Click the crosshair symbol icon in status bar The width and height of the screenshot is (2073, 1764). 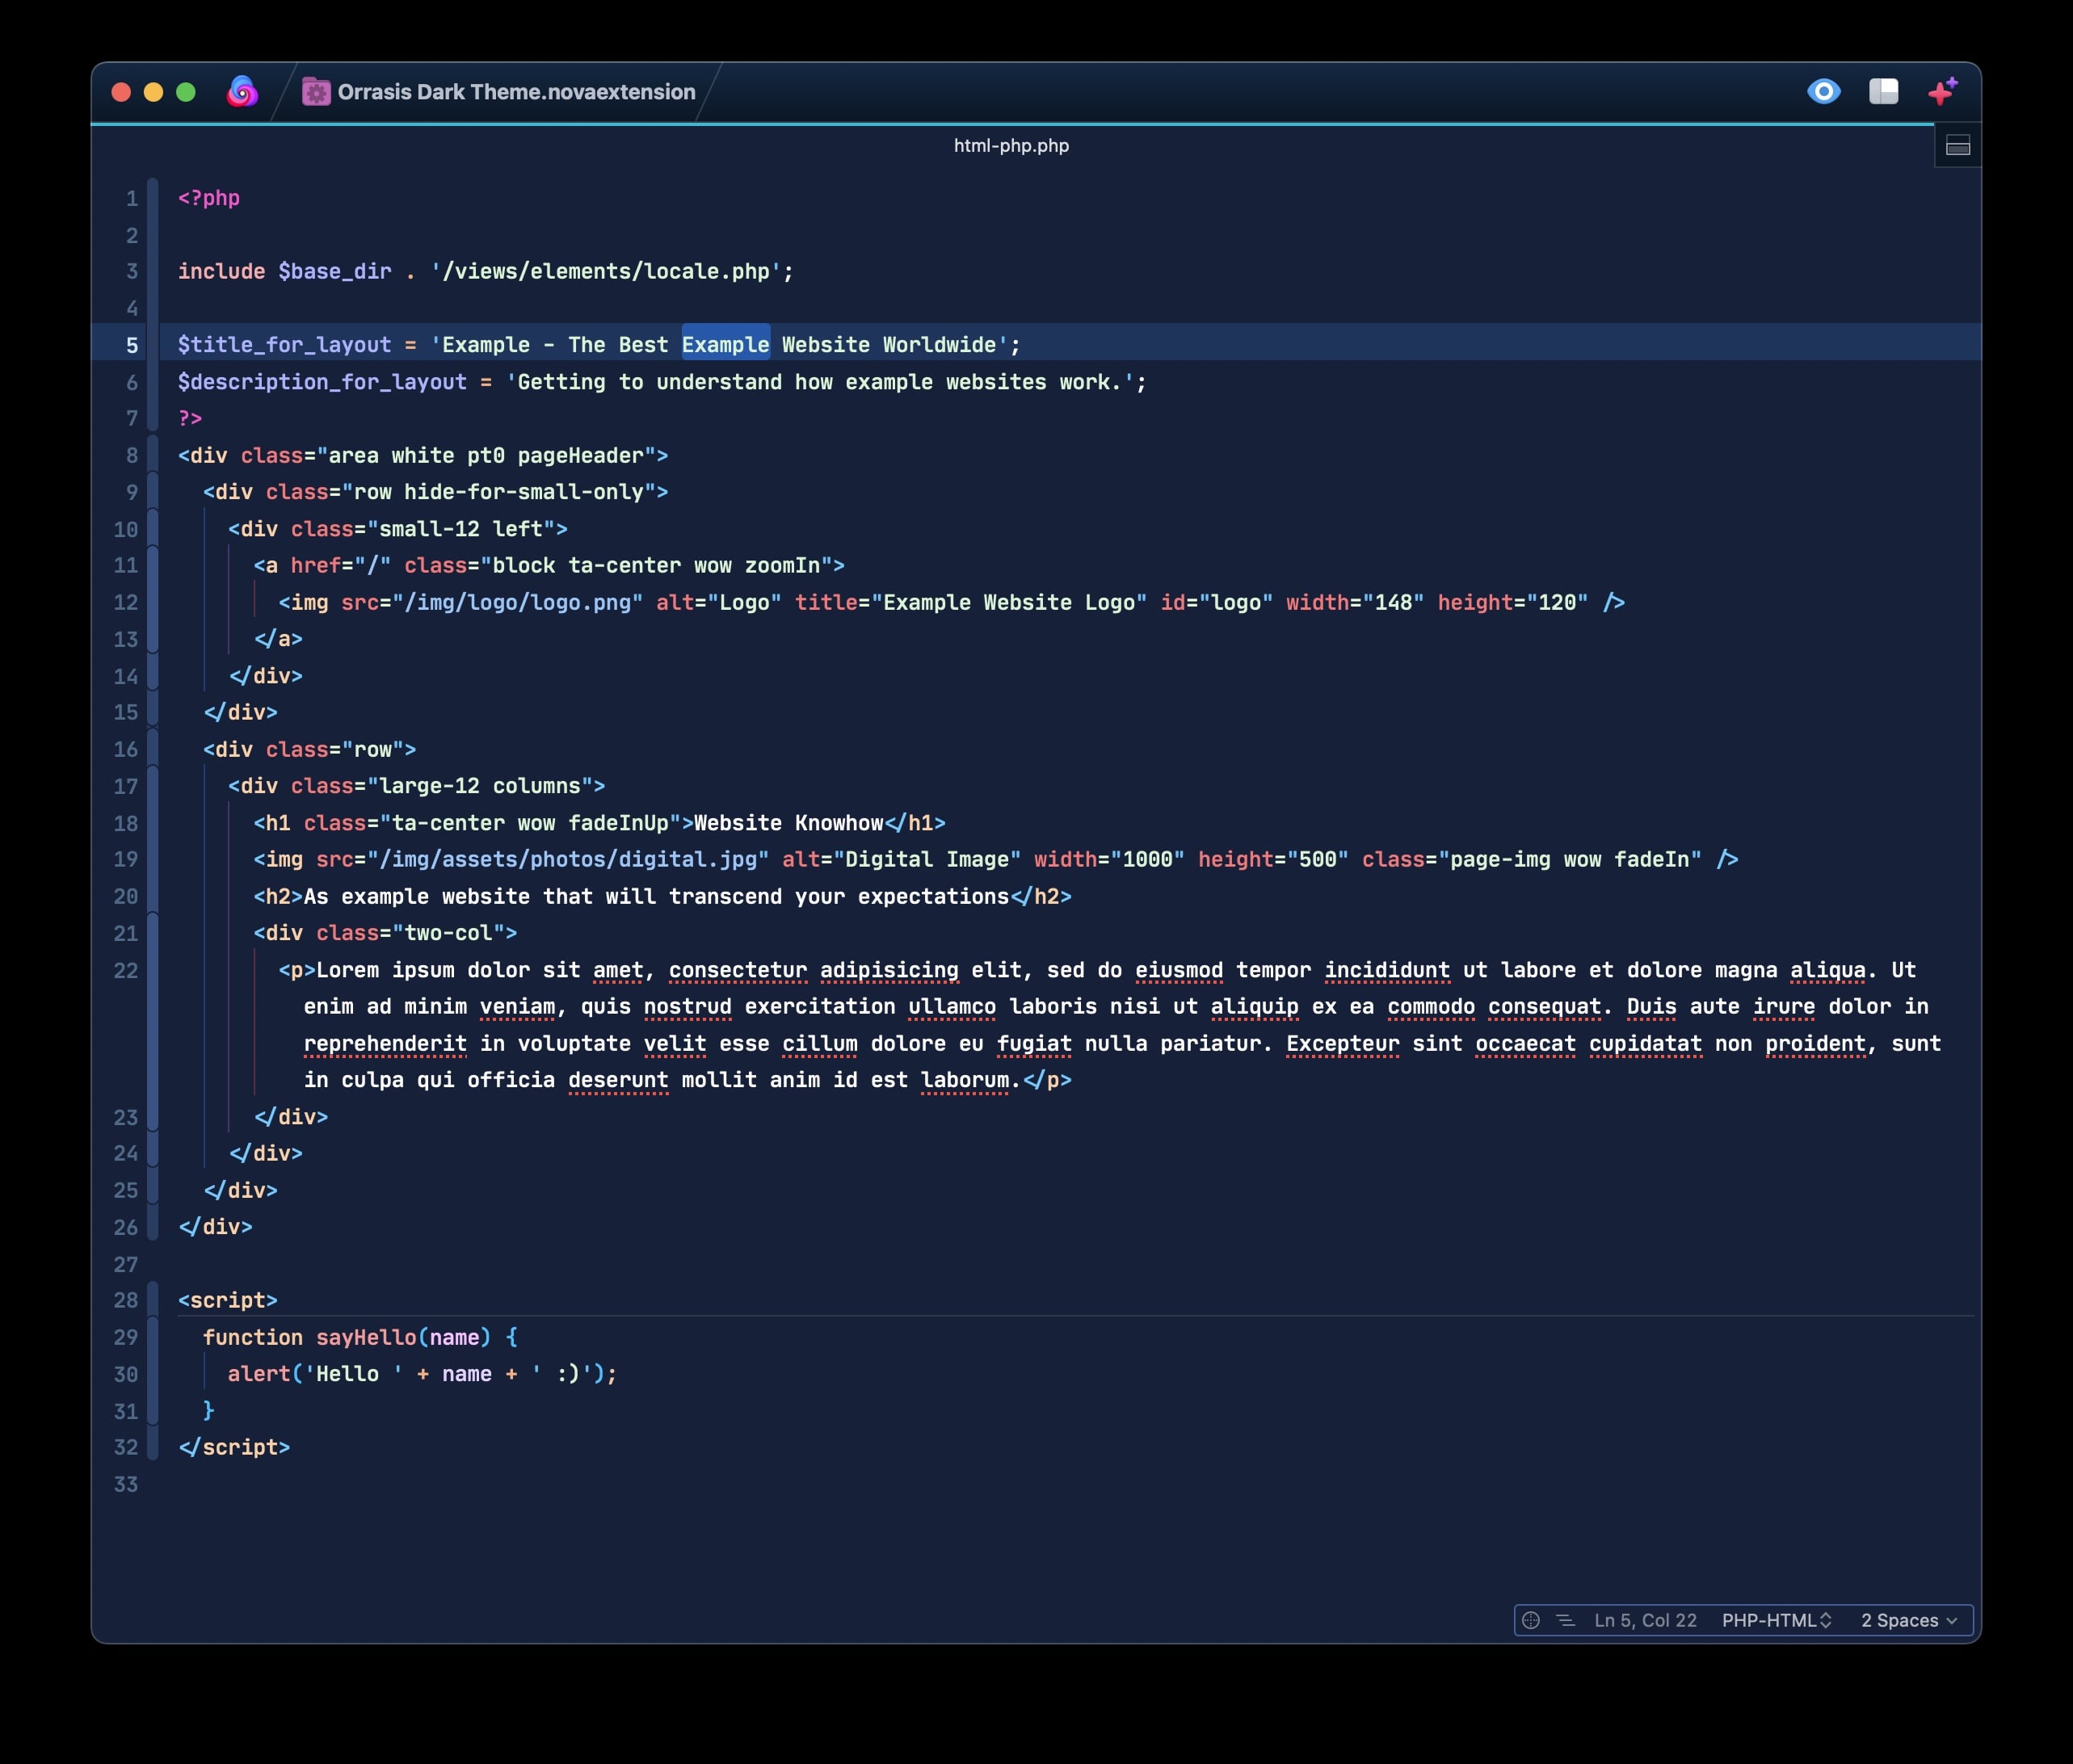(x=1530, y=1620)
